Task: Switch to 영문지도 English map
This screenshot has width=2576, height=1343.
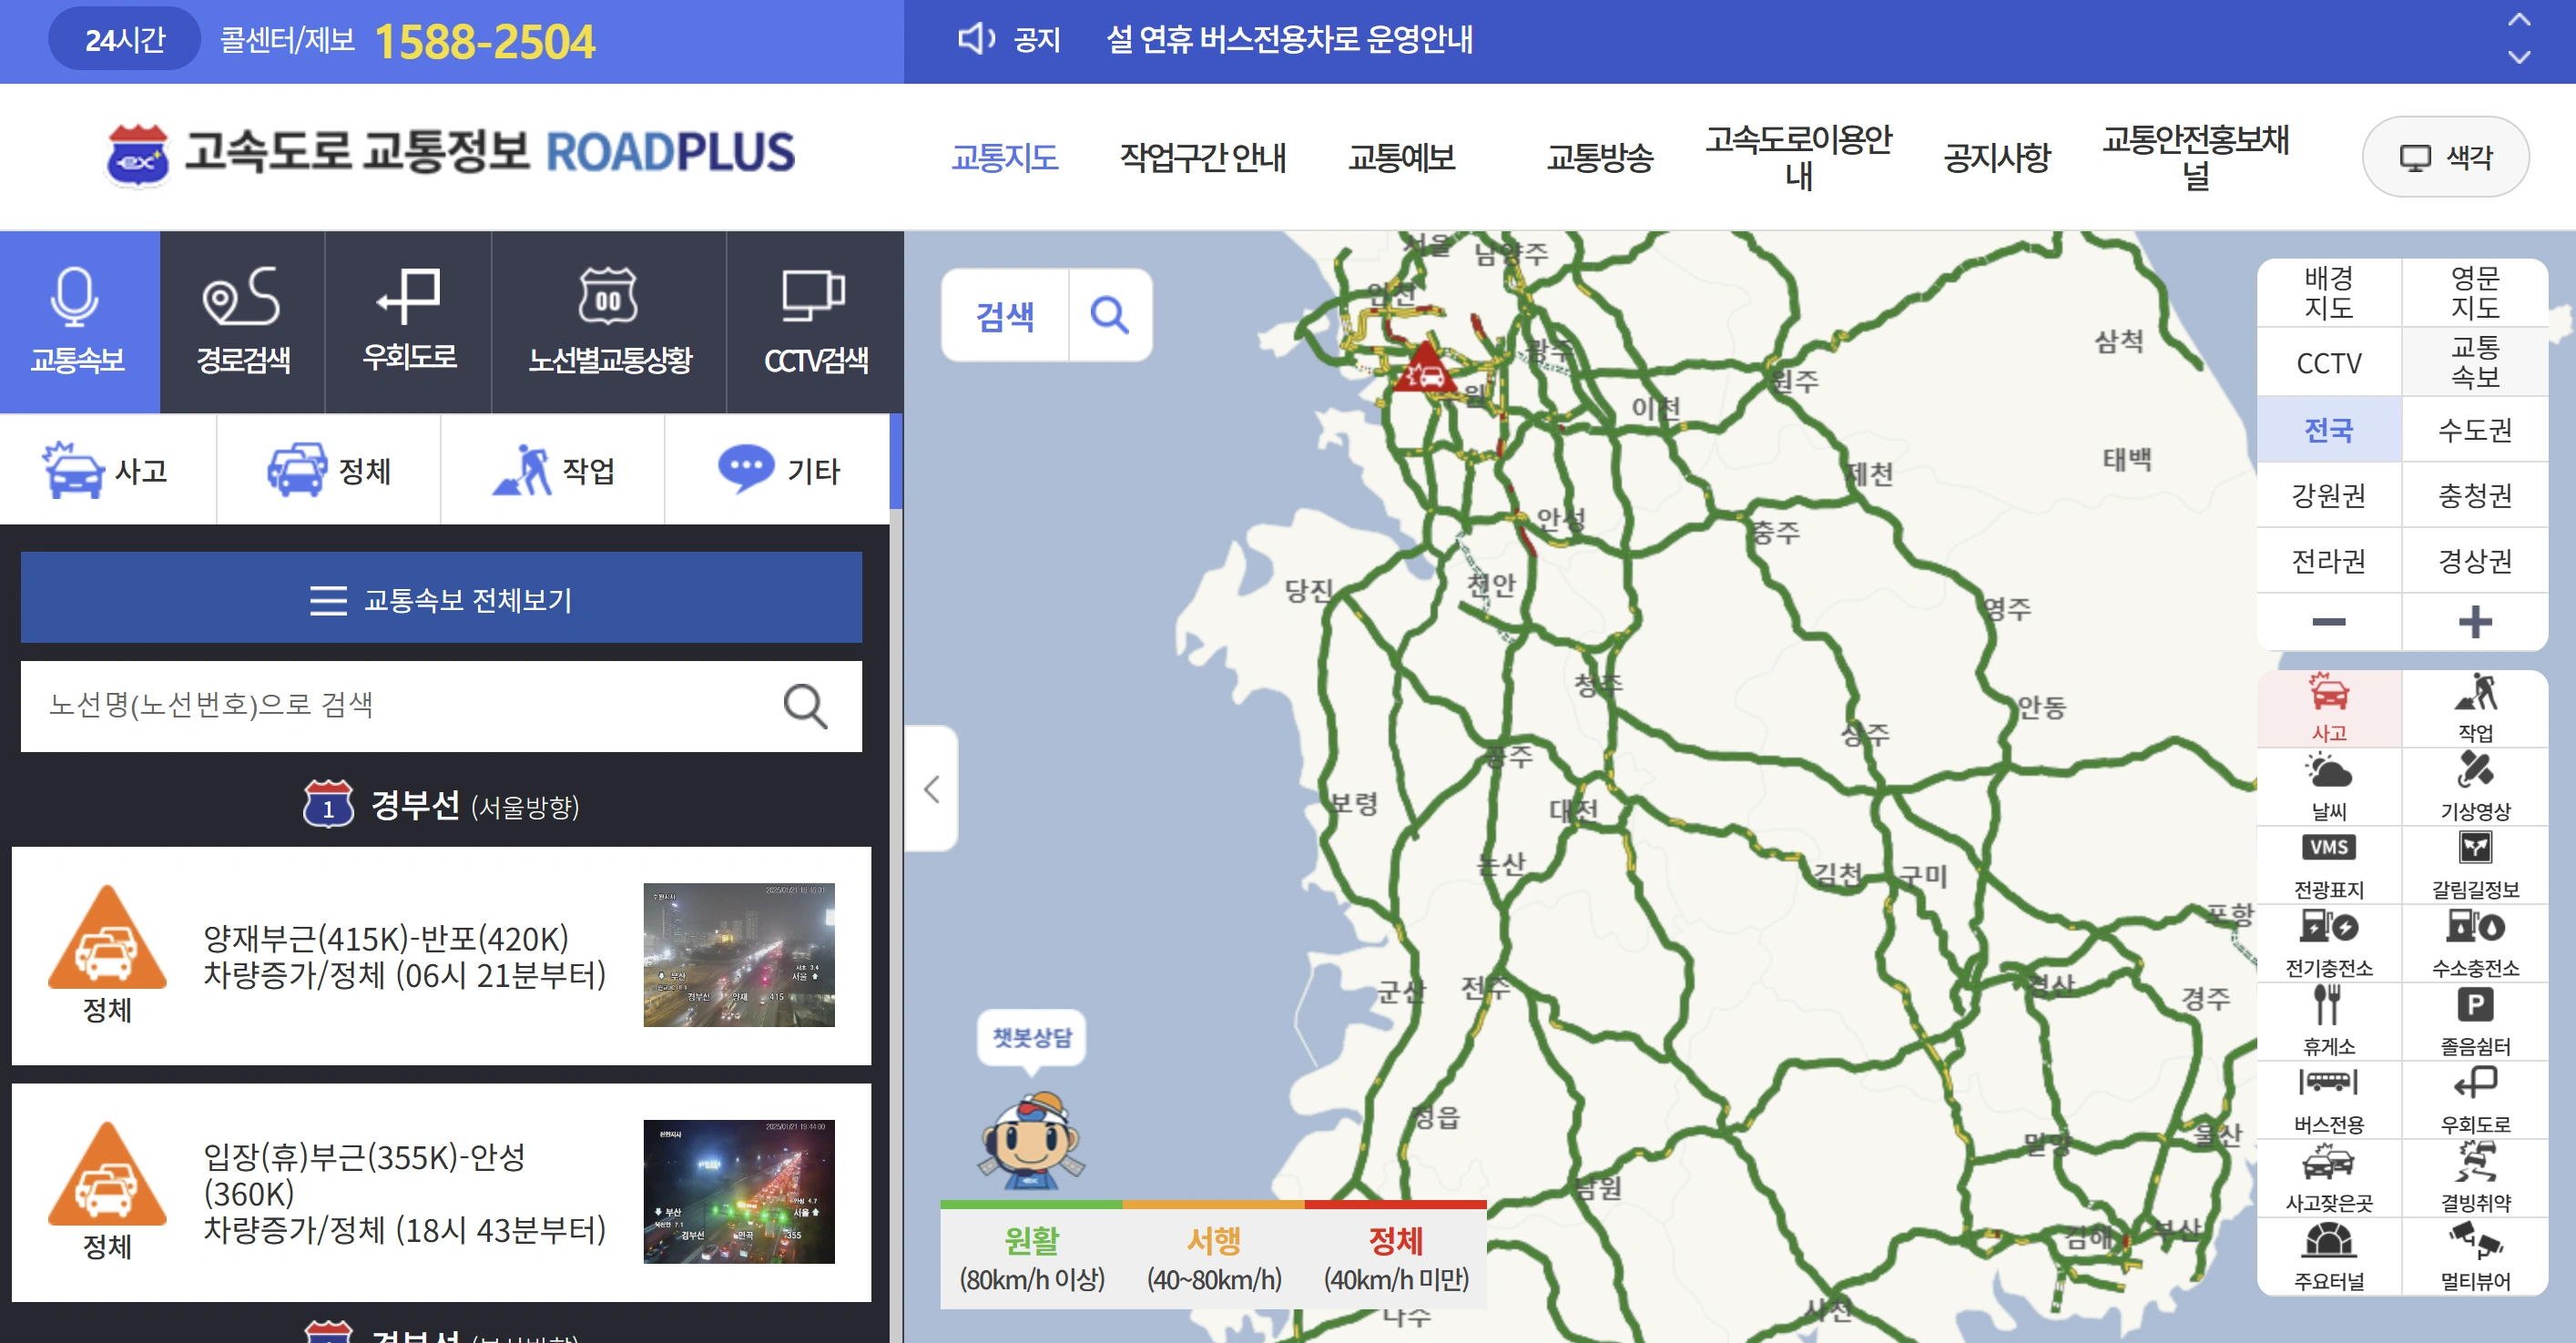Action: coord(2475,292)
